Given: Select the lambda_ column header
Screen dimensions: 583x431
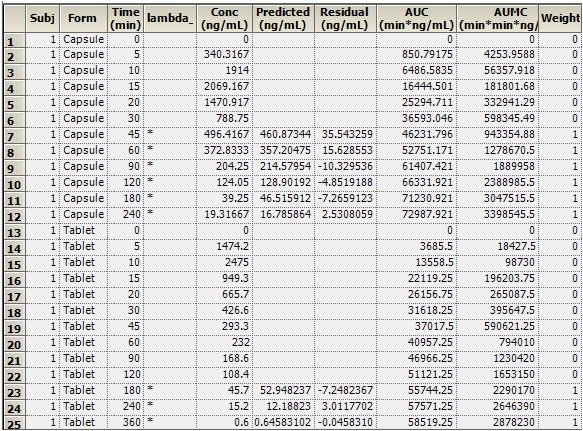Looking at the screenshot, I should 170,18.
